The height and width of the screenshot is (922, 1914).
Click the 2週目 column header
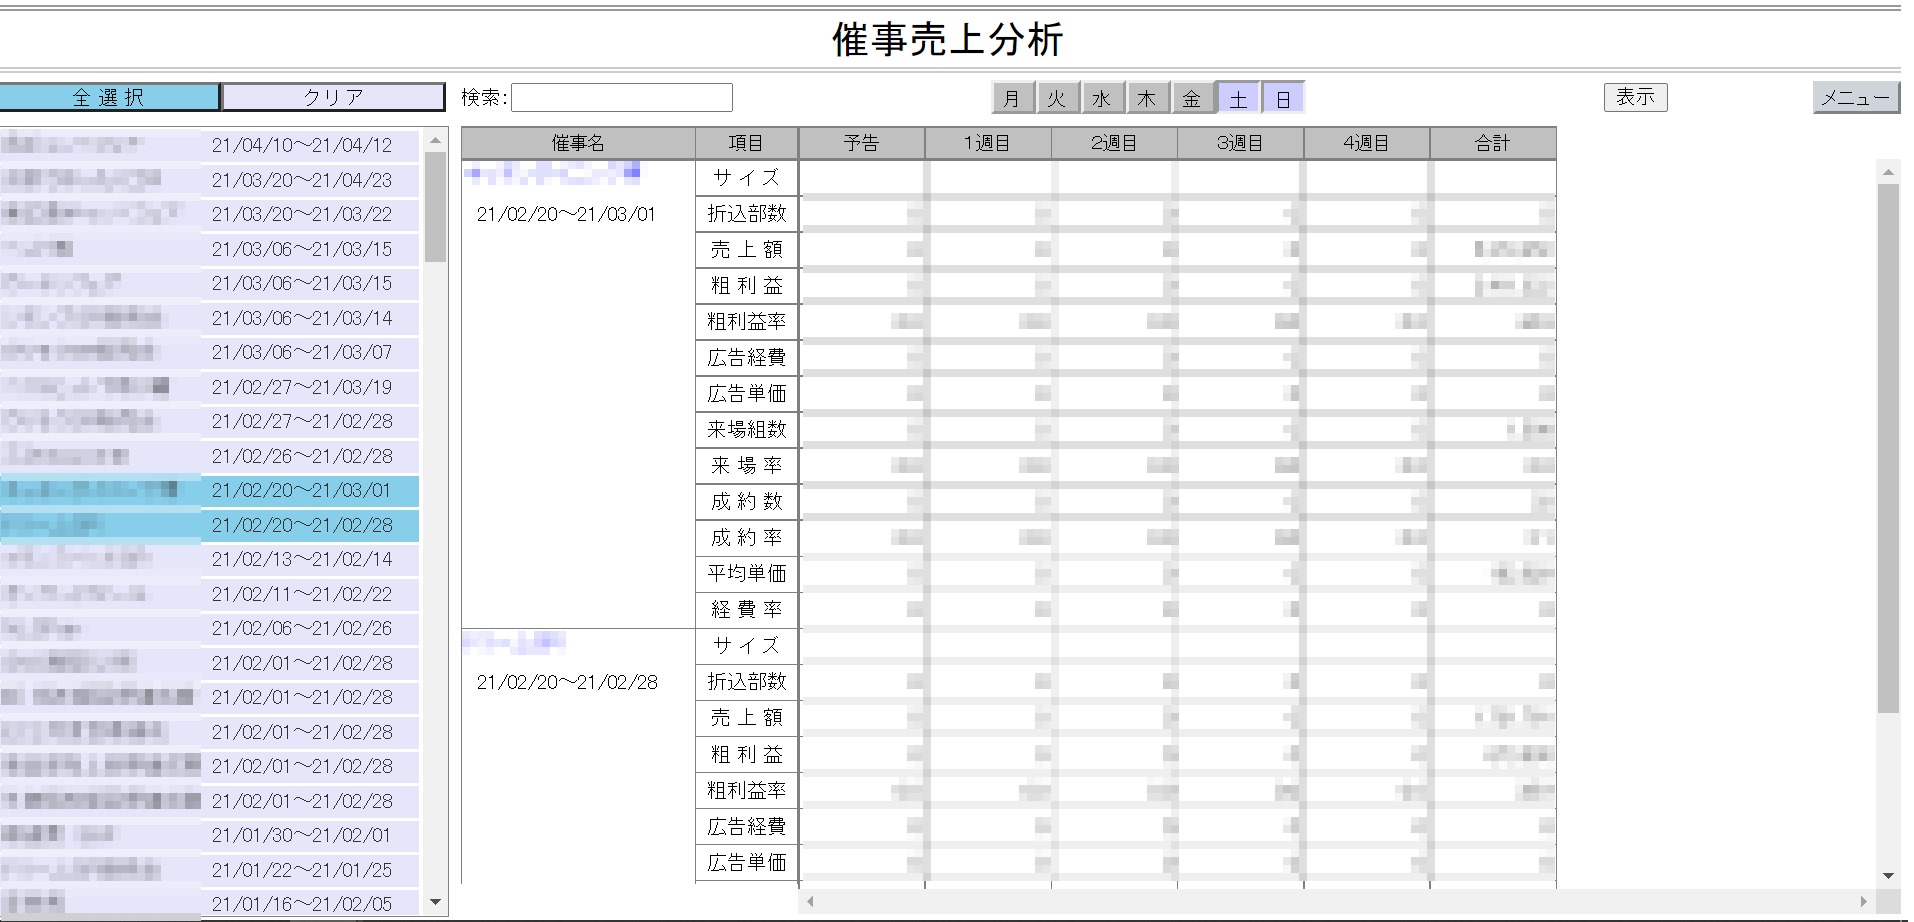click(1114, 143)
